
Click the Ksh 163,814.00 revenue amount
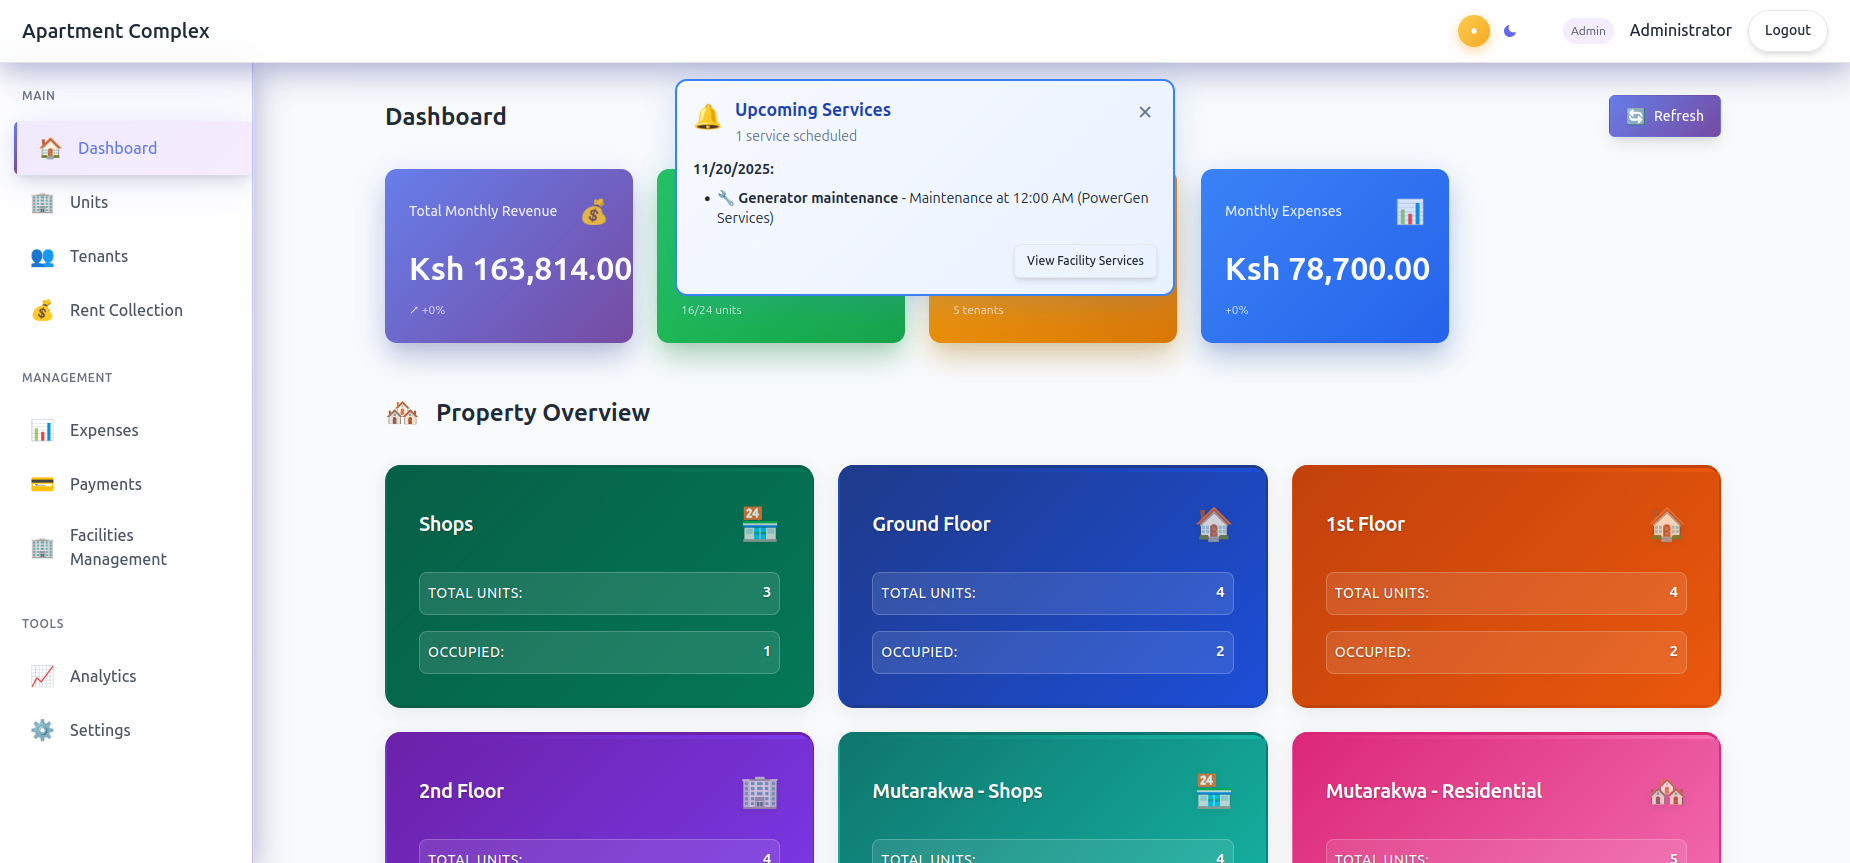click(x=520, y=269)
